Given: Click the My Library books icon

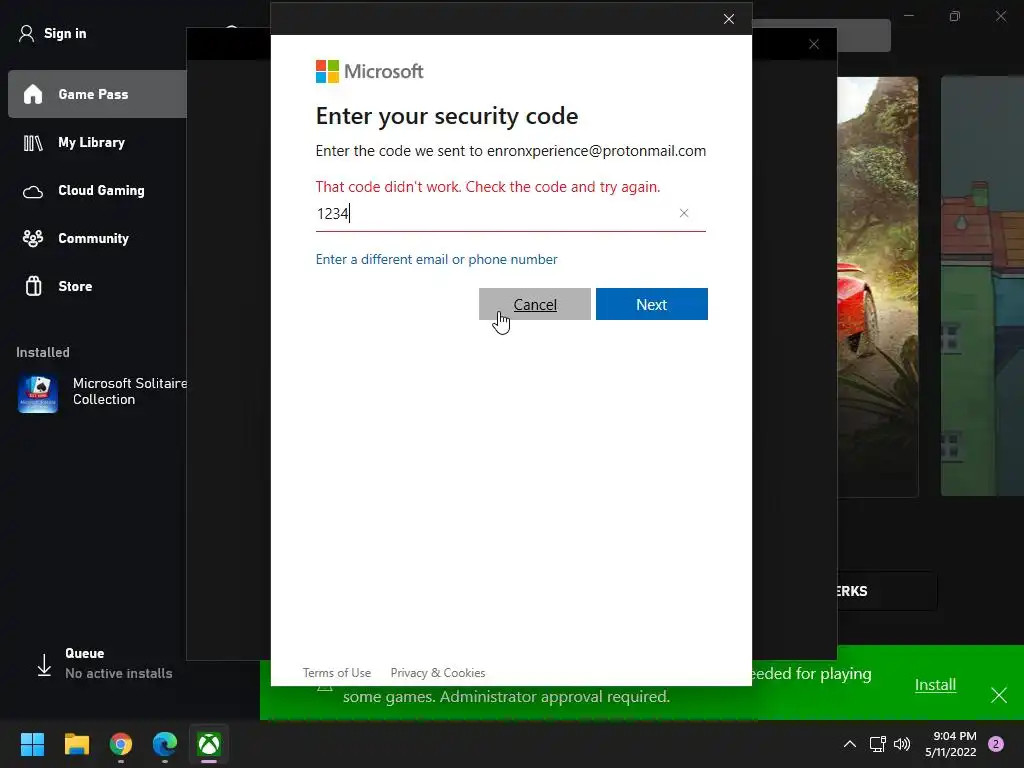Looking at the screenshot, I should (x=33, y=142).
